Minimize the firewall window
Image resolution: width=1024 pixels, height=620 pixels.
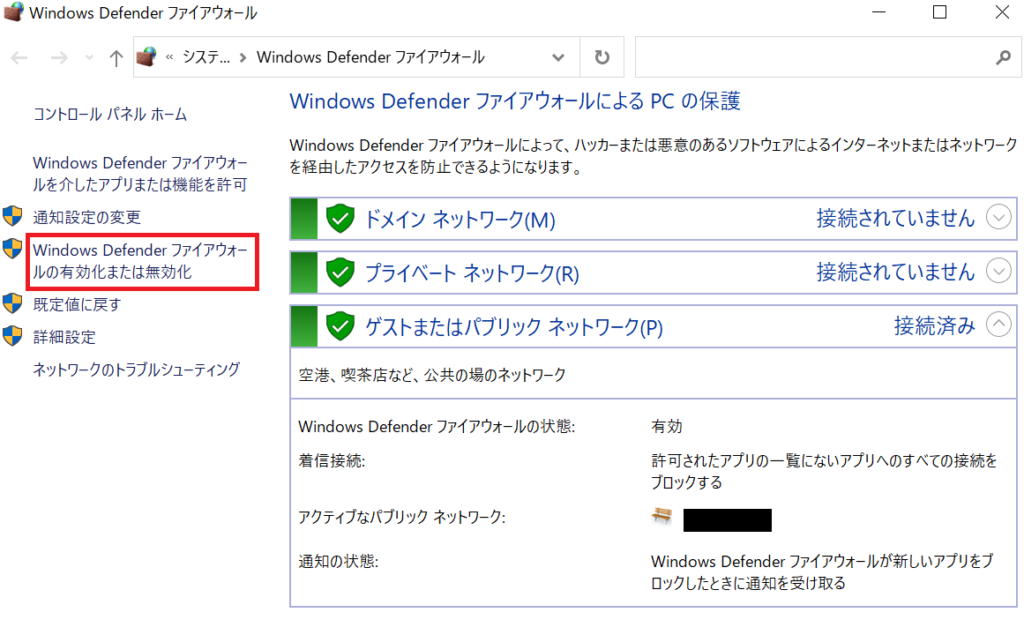[x=879, y=12]
